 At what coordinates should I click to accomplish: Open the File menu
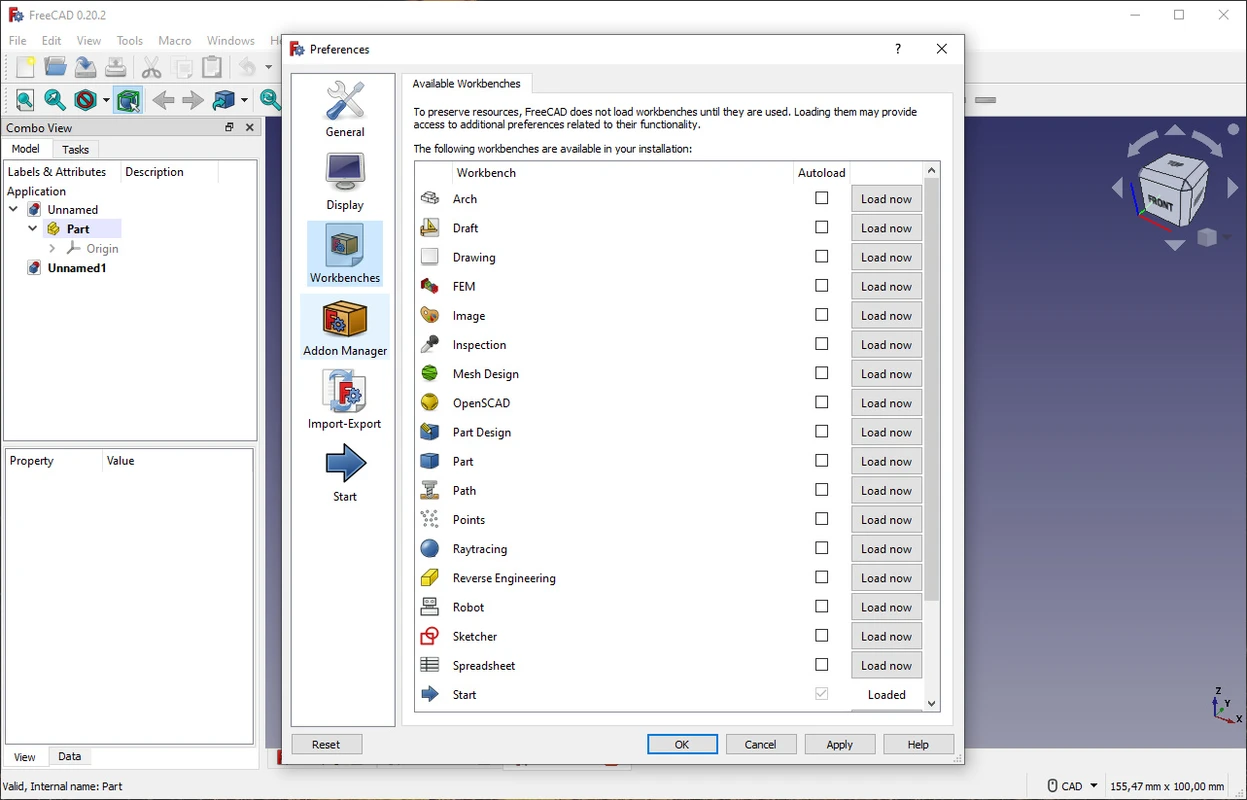(18, 40)
